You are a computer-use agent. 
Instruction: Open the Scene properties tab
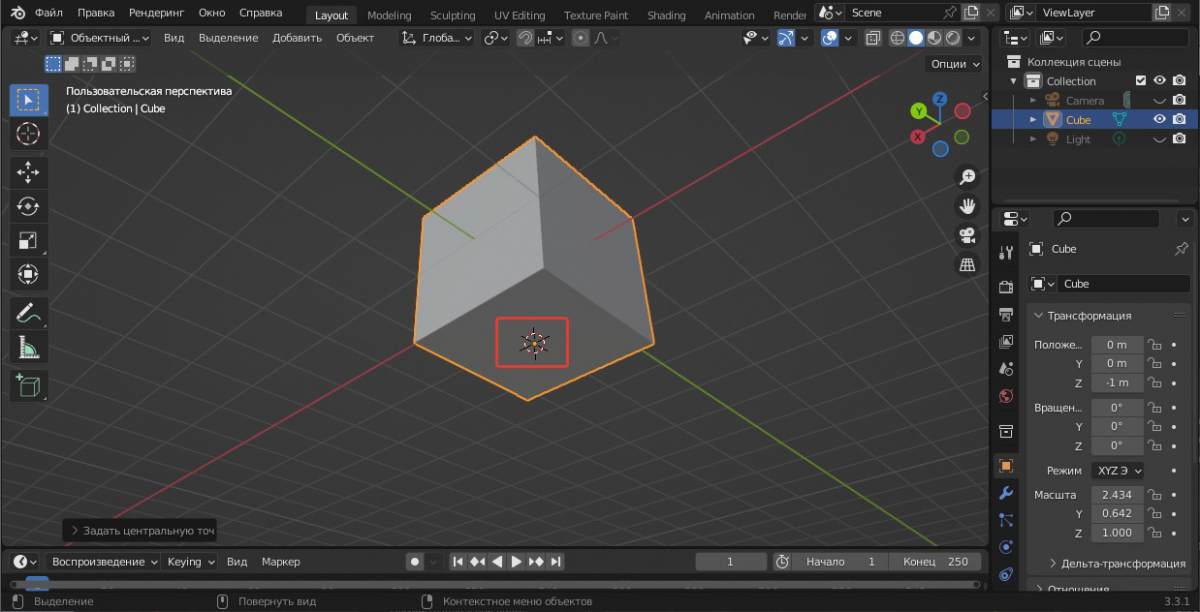(x=1006, y=369)
